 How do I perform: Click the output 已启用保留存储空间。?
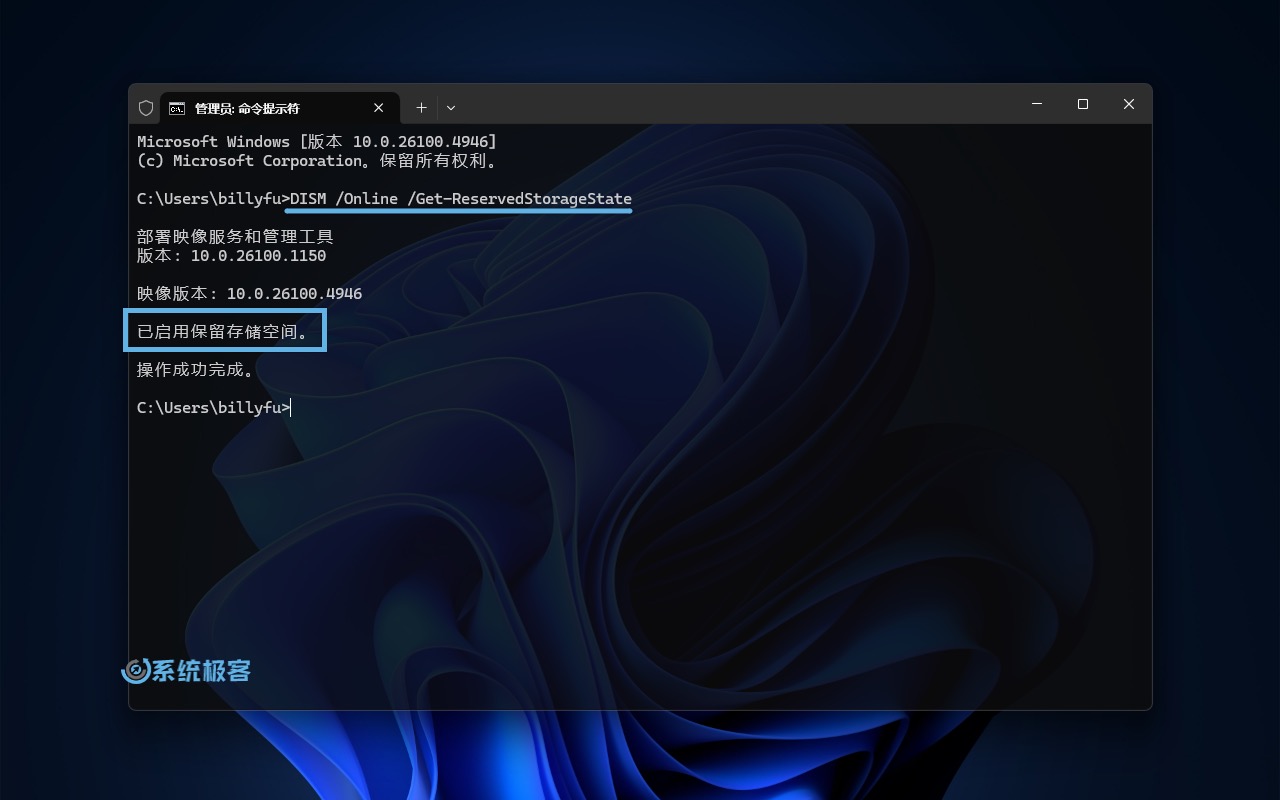tap(225, 331)
